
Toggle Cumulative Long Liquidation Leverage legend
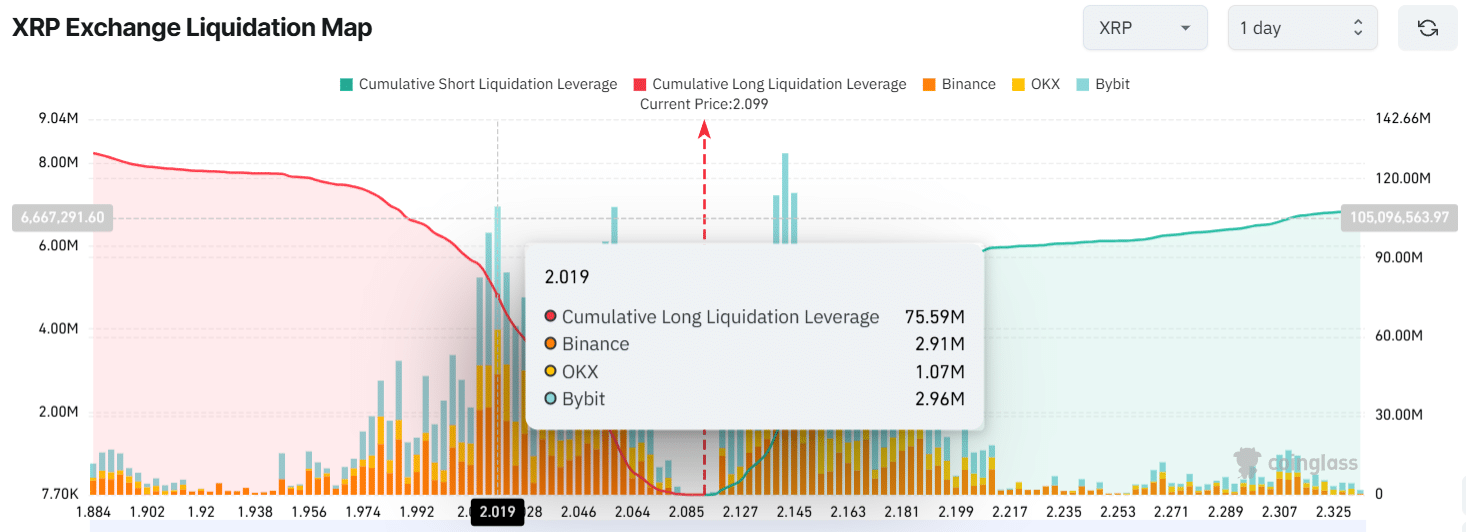779,84
